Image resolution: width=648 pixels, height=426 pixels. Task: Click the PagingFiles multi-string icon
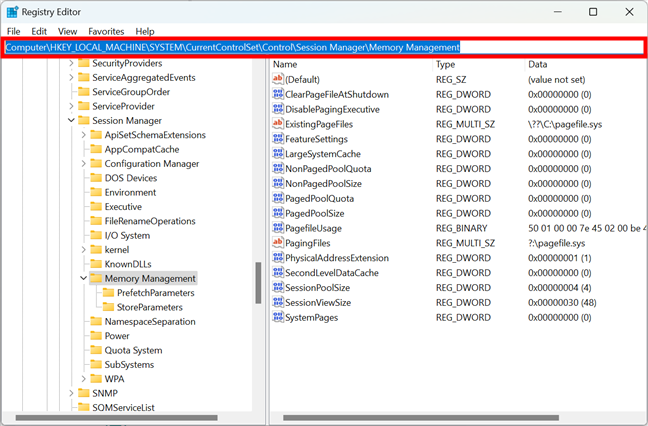pos(278,243)
